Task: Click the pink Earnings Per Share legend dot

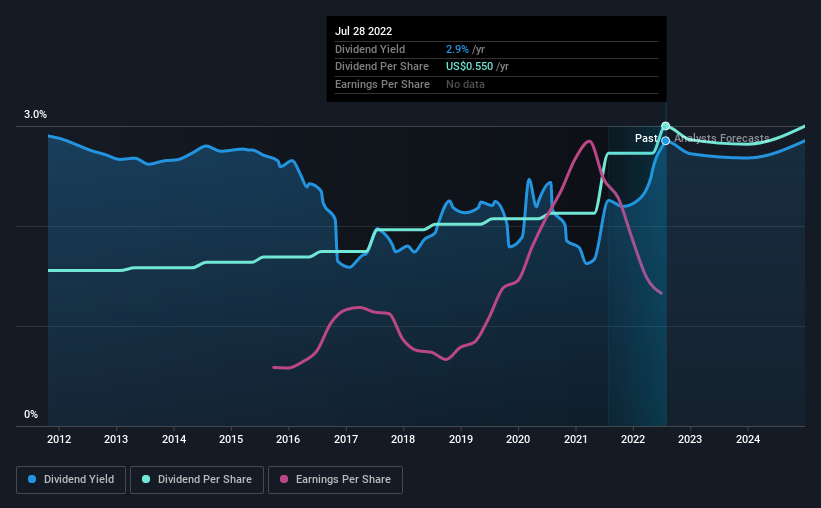Action: [x=284, y=479]
